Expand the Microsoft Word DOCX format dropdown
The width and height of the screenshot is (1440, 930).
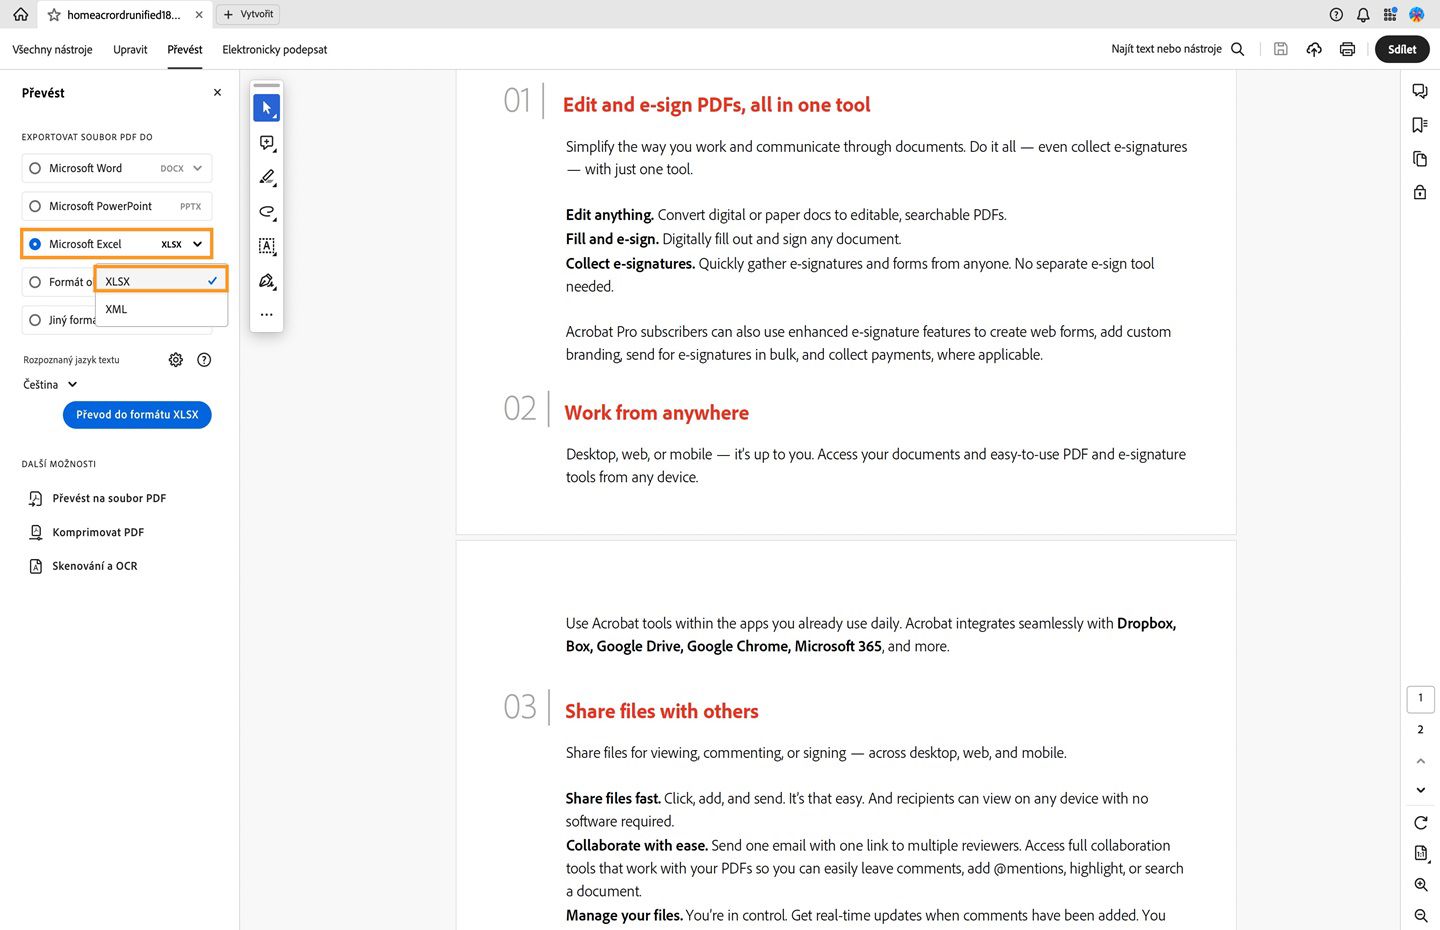click(198, 167)
